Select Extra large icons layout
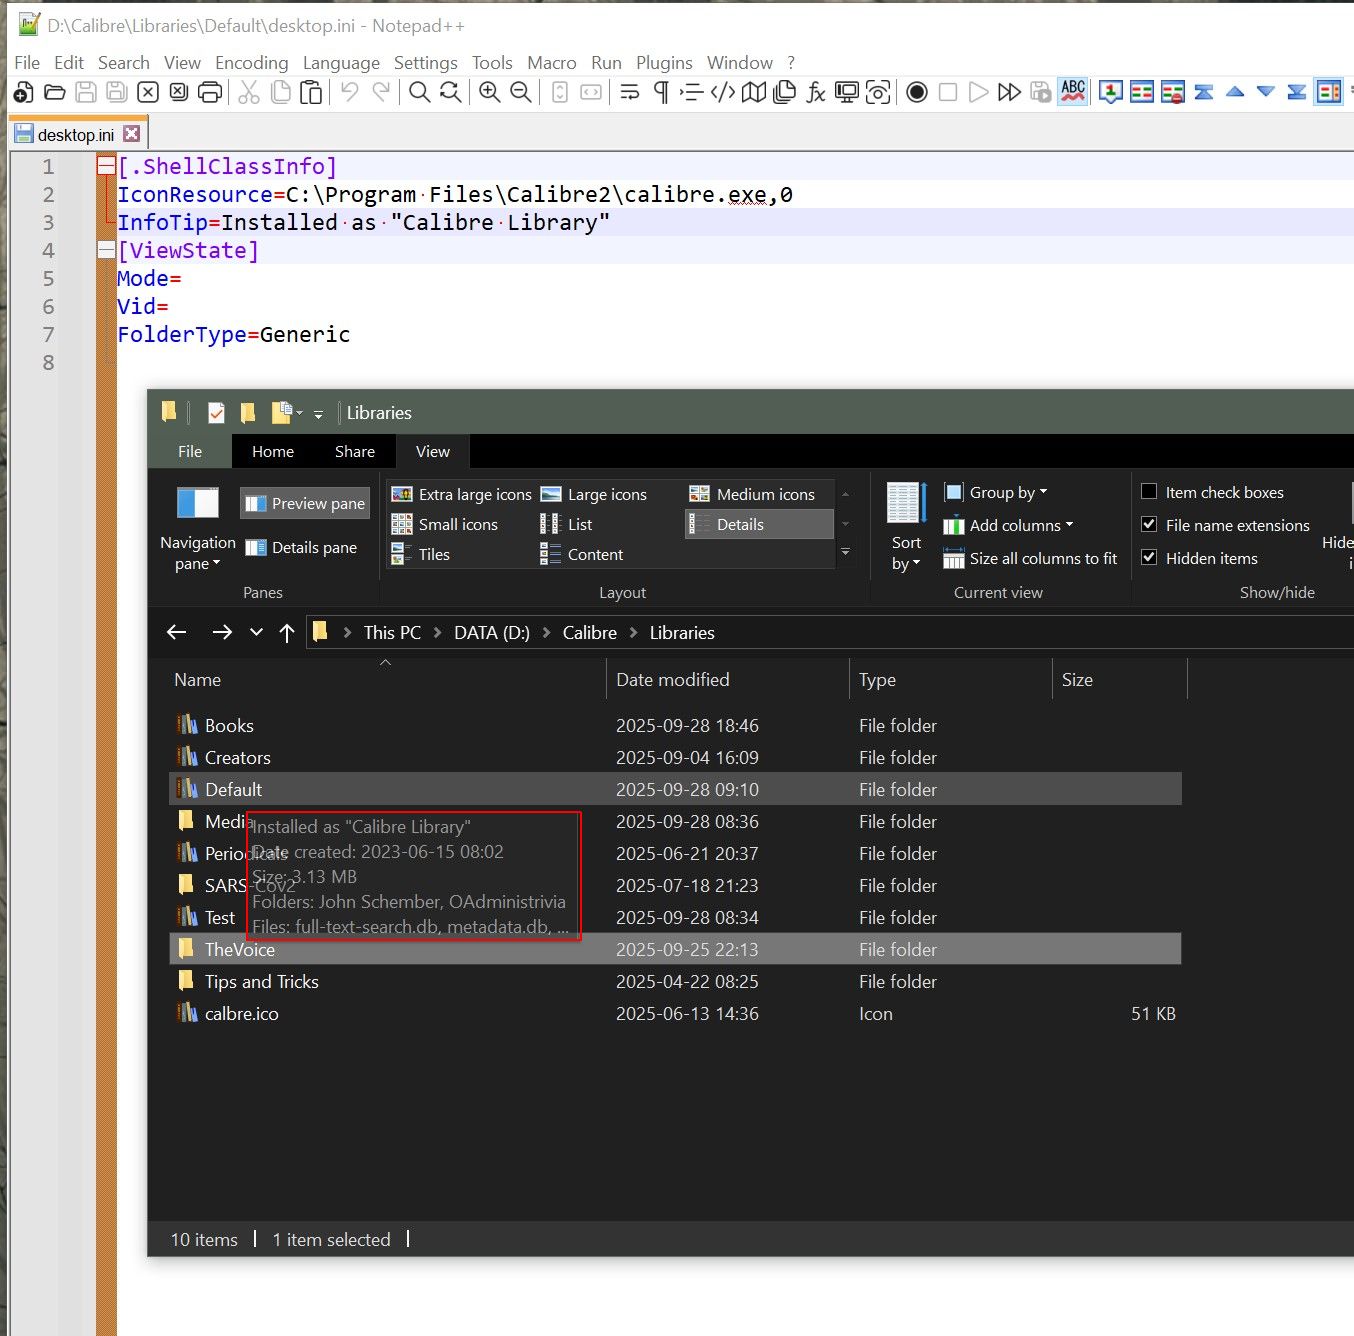 [462, 494]
